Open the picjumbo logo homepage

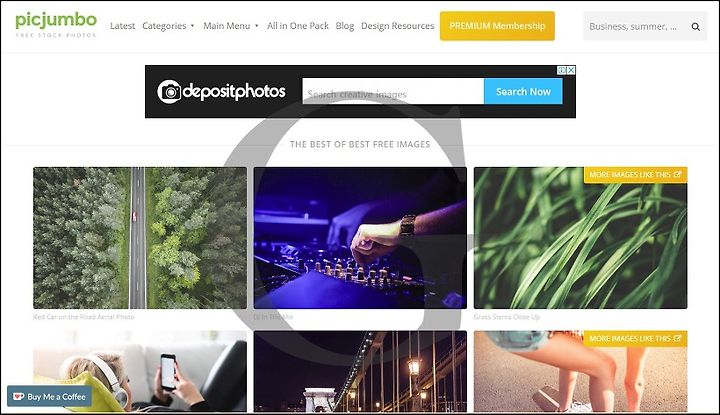[x=56, y=25]
